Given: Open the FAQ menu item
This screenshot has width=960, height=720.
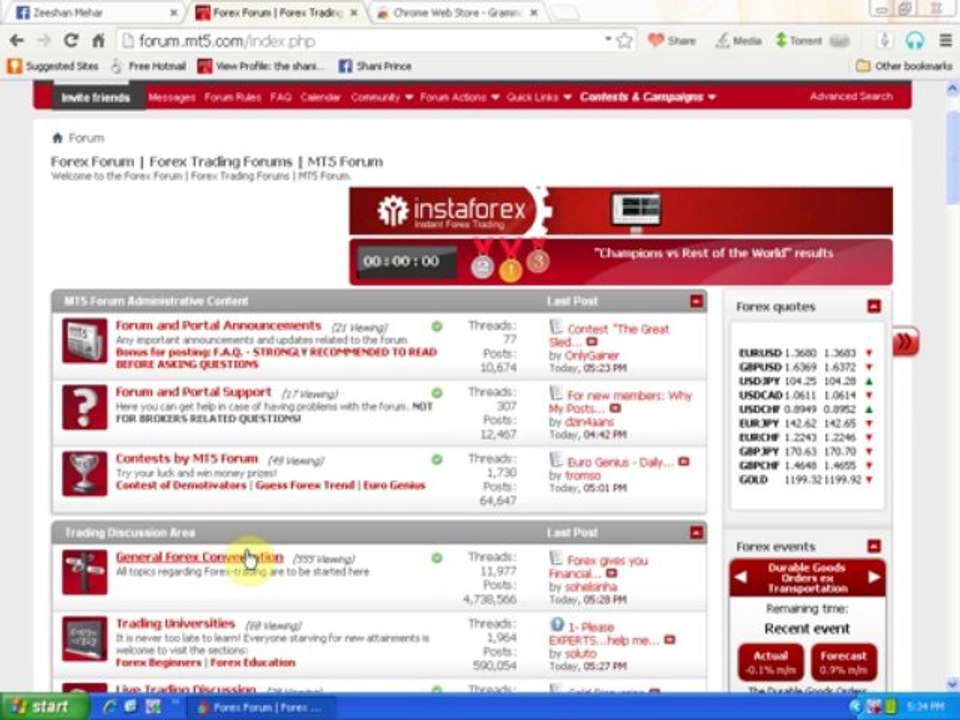Looking at the screenshot, I should 280,97.
